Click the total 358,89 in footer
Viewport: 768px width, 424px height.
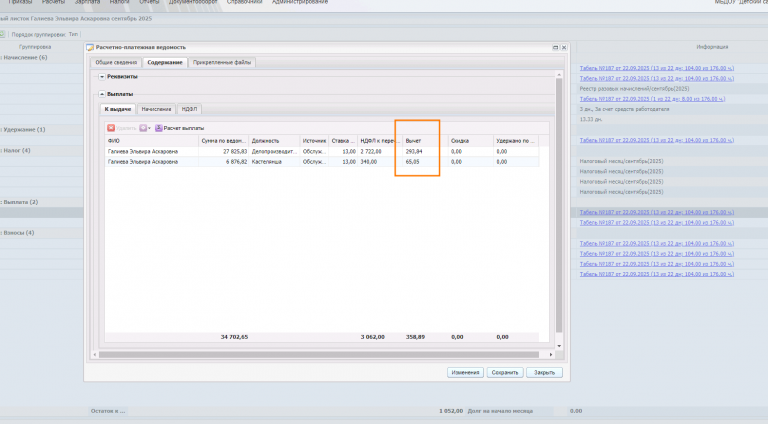[x=415, y=337]
